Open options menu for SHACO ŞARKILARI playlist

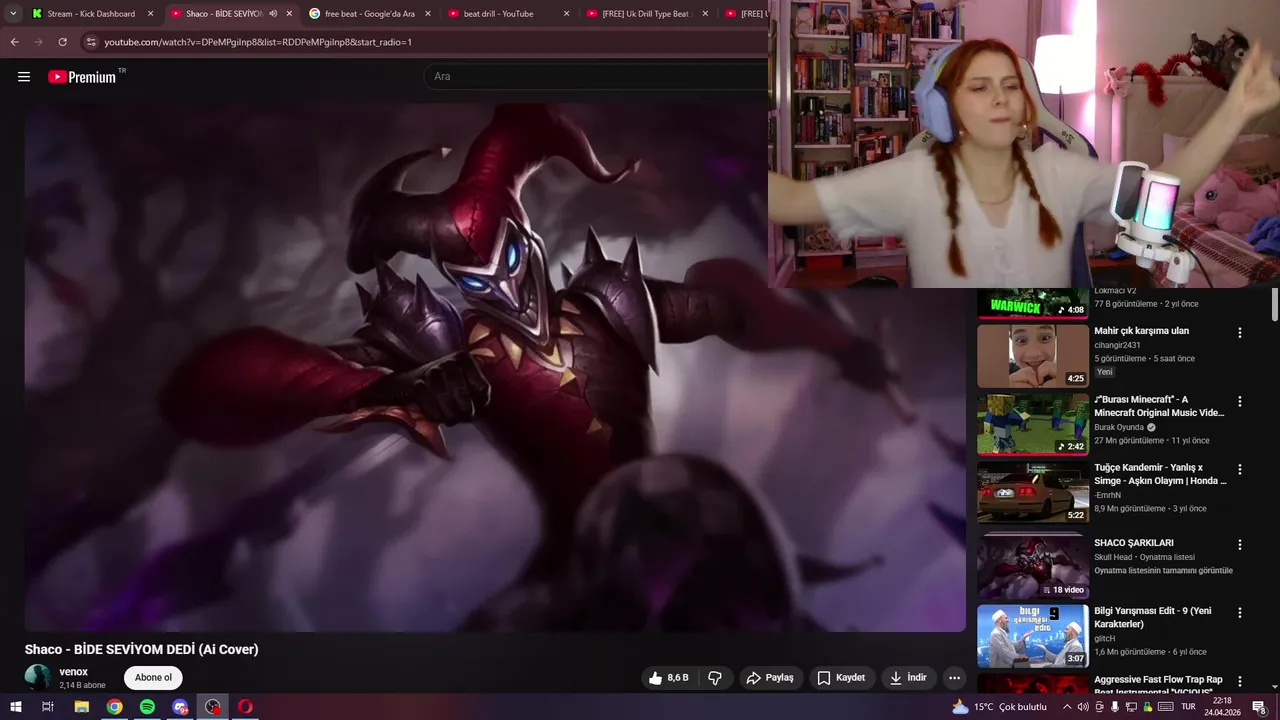point(1240,545)
